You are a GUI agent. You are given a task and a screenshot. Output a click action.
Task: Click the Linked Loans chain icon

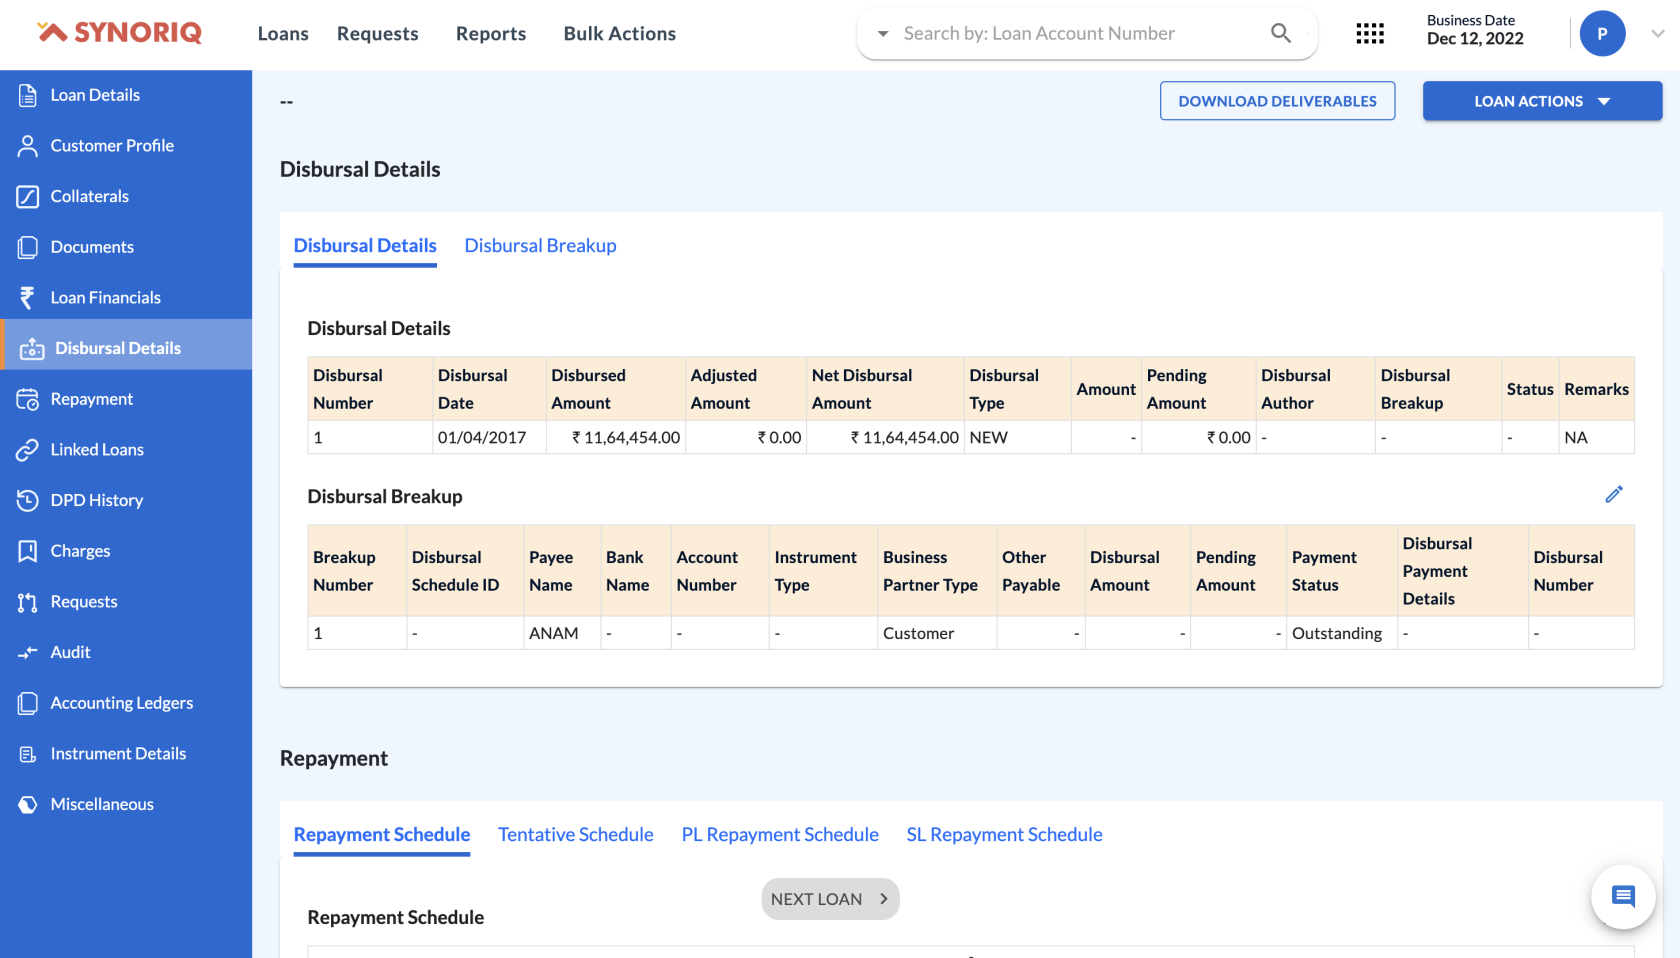click(28, 450)
